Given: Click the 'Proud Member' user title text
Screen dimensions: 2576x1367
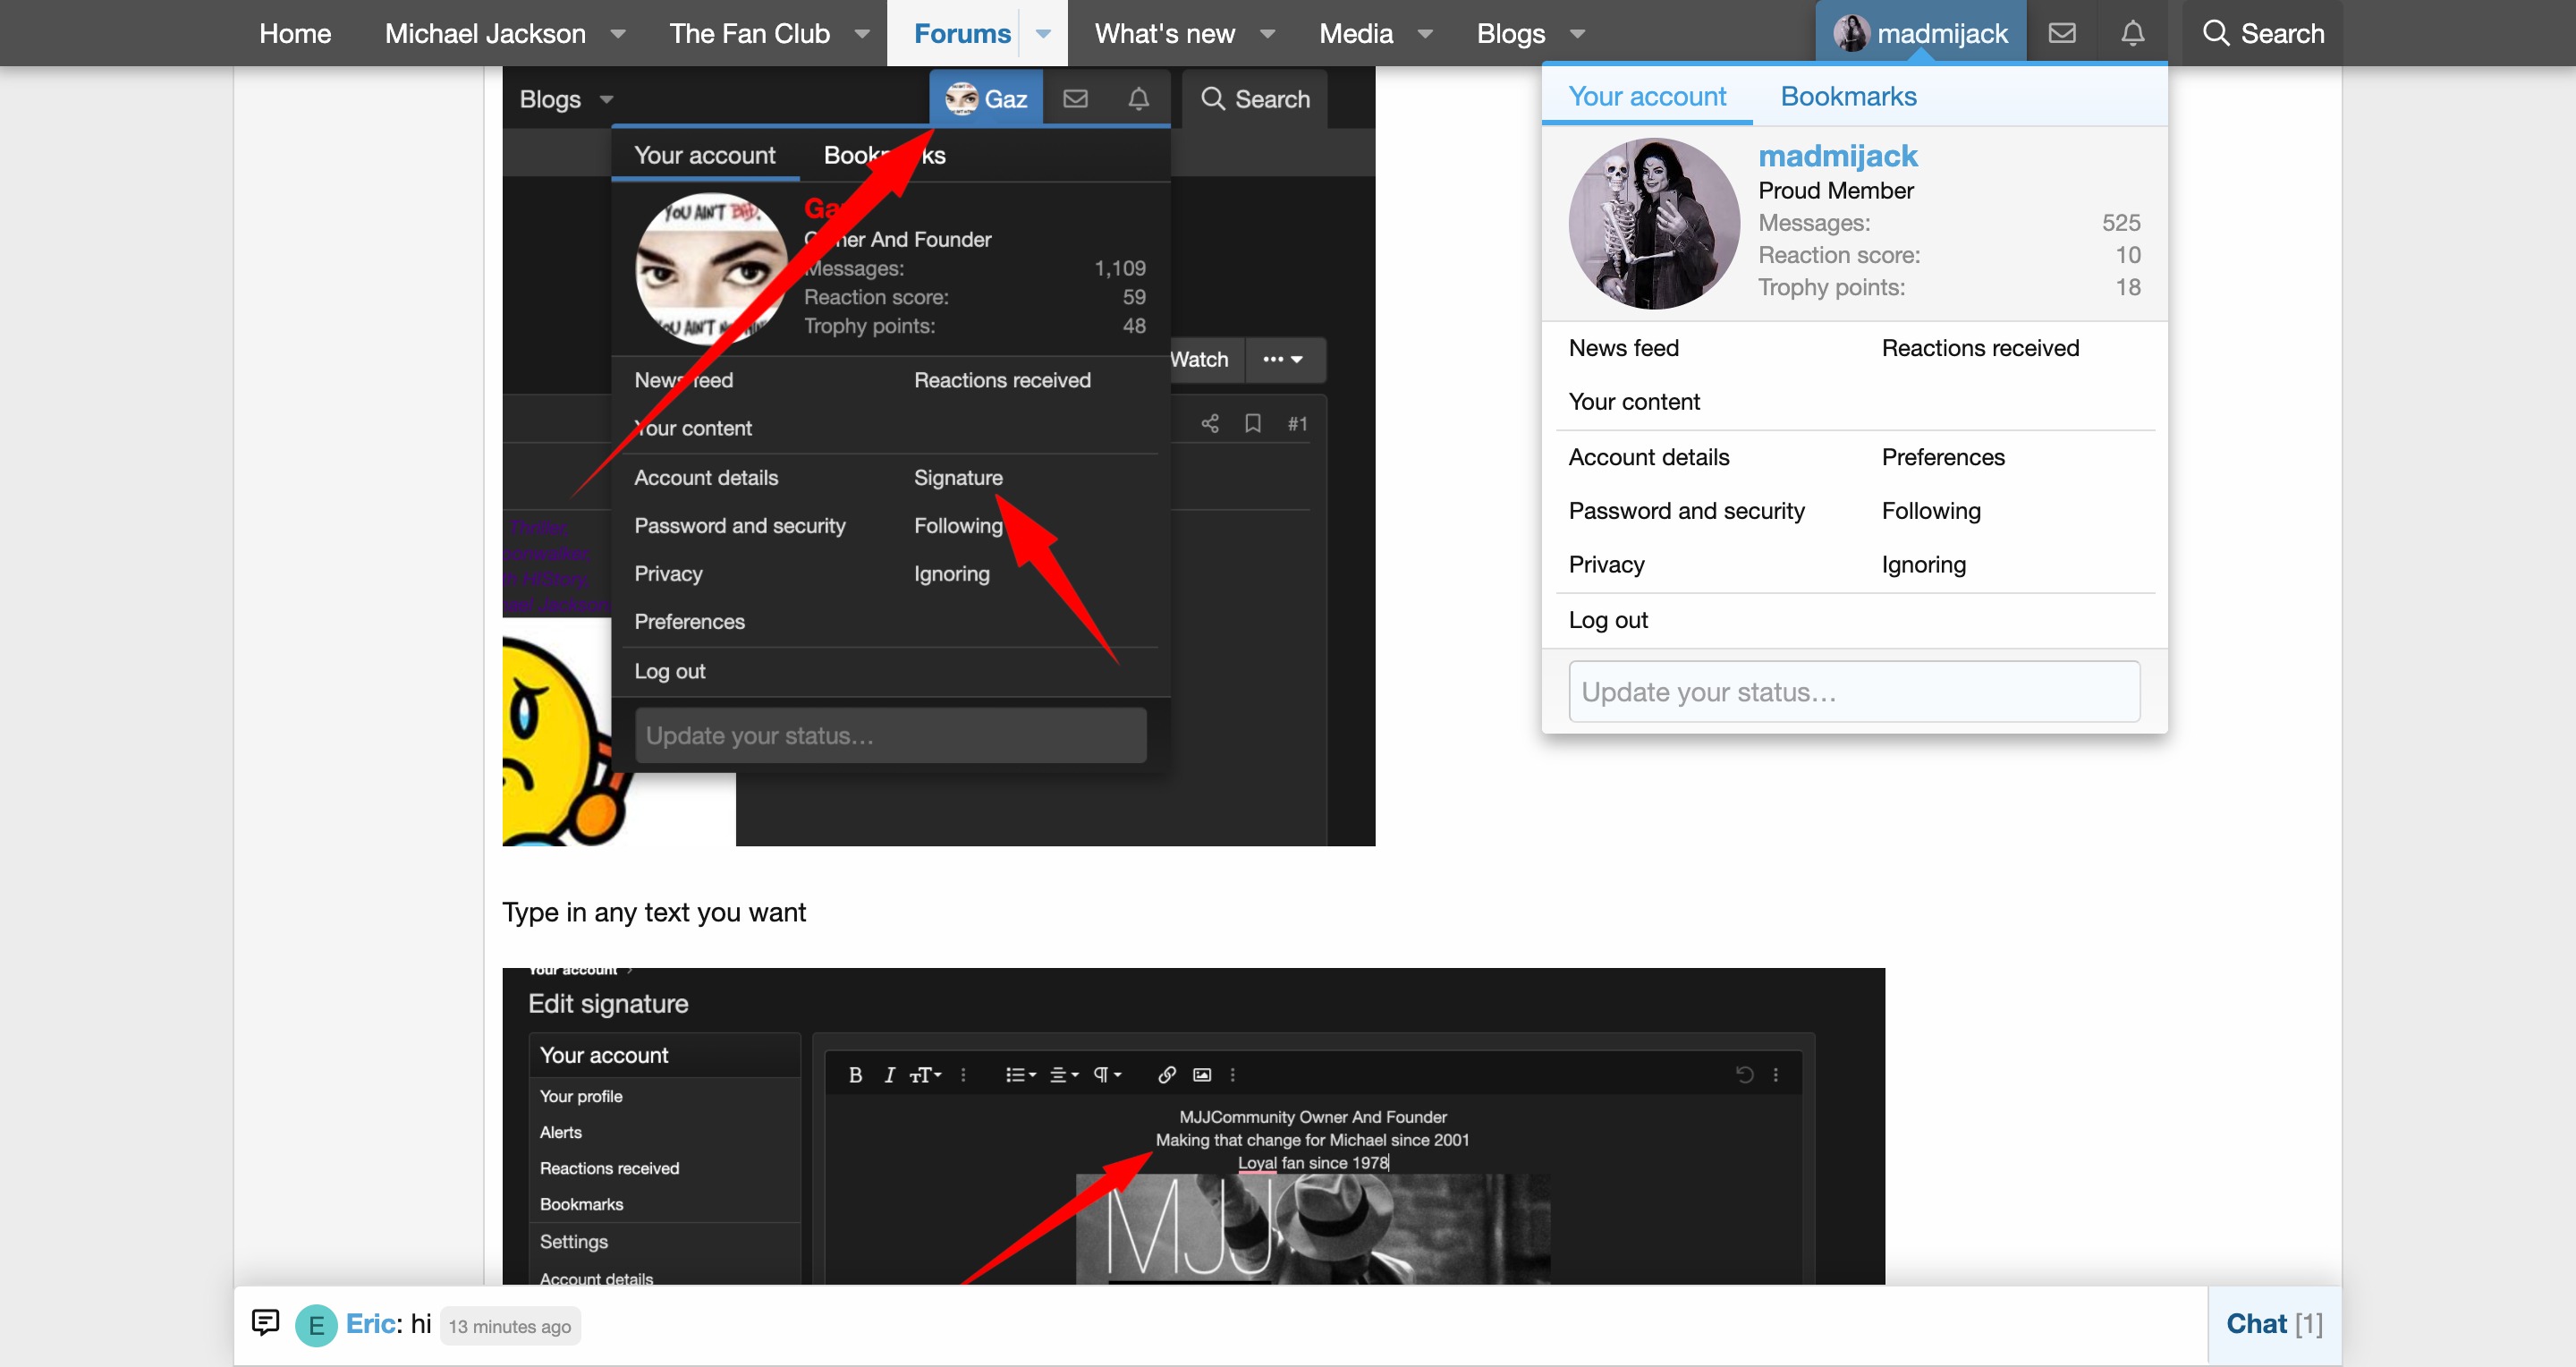Looking at the screenshot, I should [x=1835, y=190].
